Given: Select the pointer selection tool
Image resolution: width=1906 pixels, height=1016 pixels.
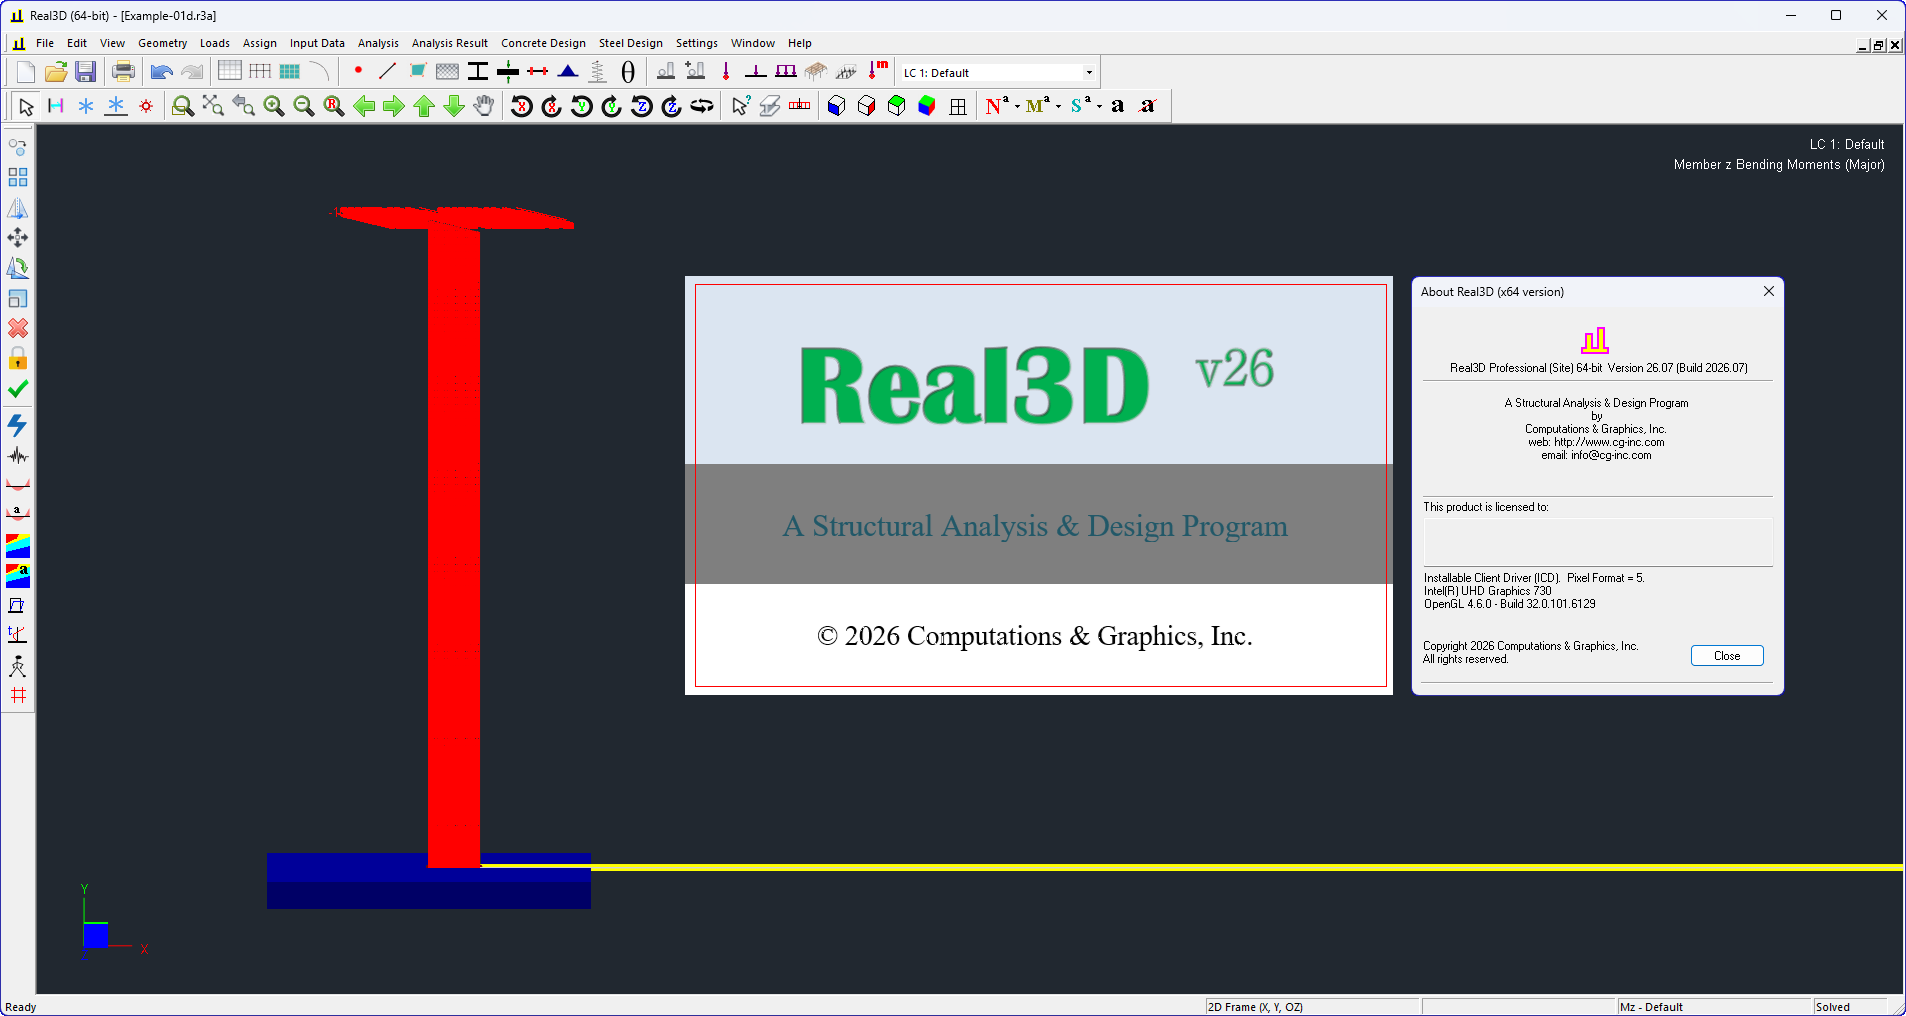Looking at the screenshot, I should [24, 106].
